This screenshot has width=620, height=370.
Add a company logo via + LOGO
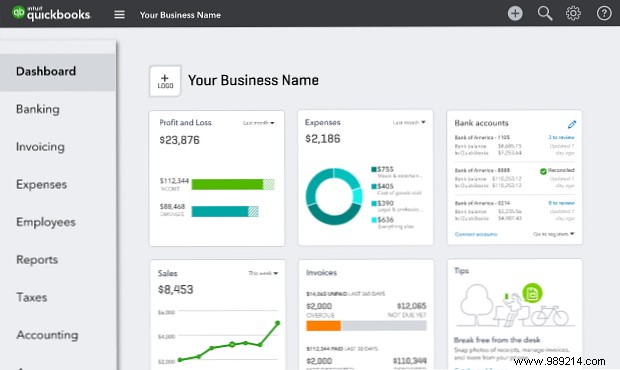click(x=165, y=81)
